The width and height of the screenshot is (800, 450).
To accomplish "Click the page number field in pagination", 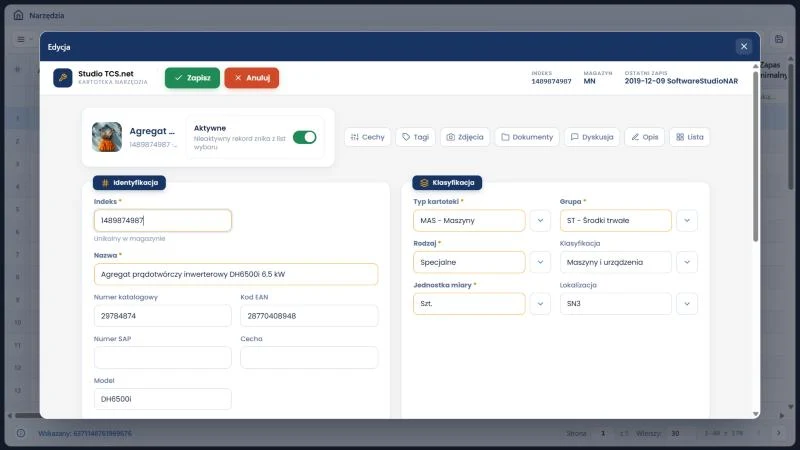I will tap(603, 433).
